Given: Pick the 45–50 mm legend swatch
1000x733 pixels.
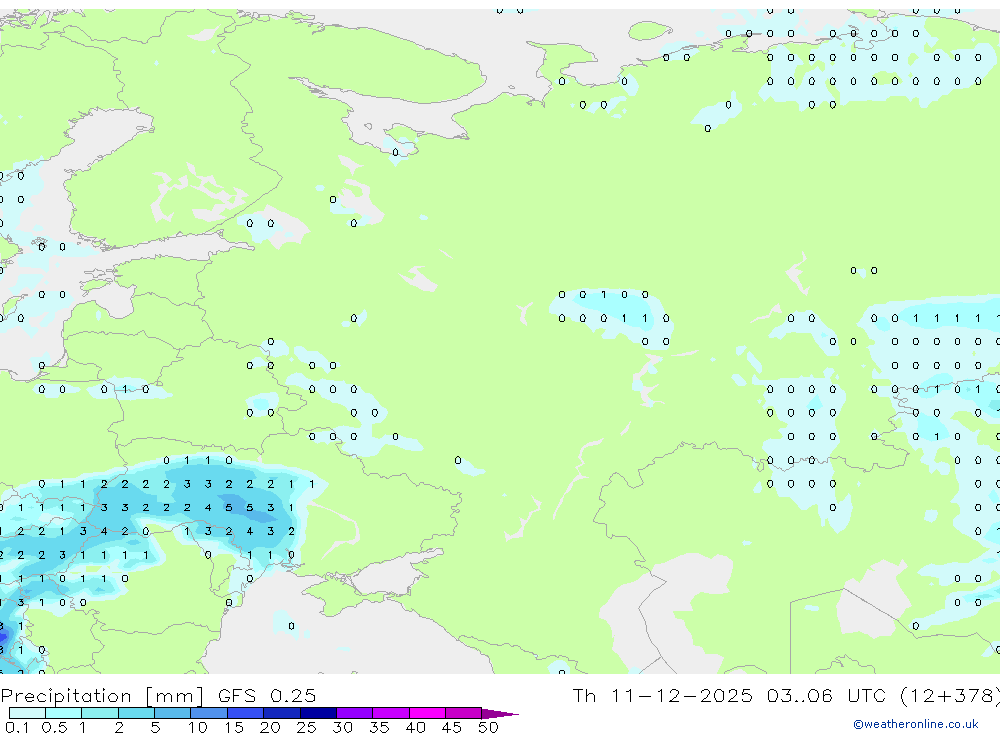Looking at the screenshot, I should tap(464, 713).
